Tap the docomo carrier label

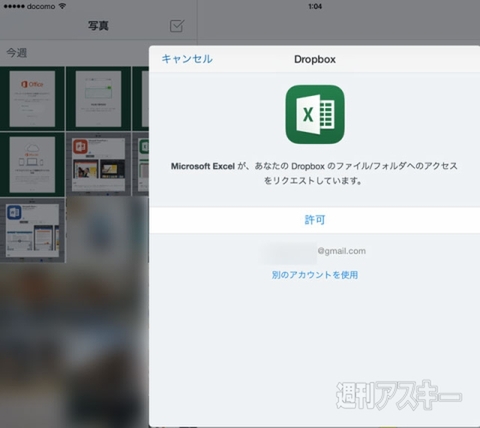coord(41,6)
